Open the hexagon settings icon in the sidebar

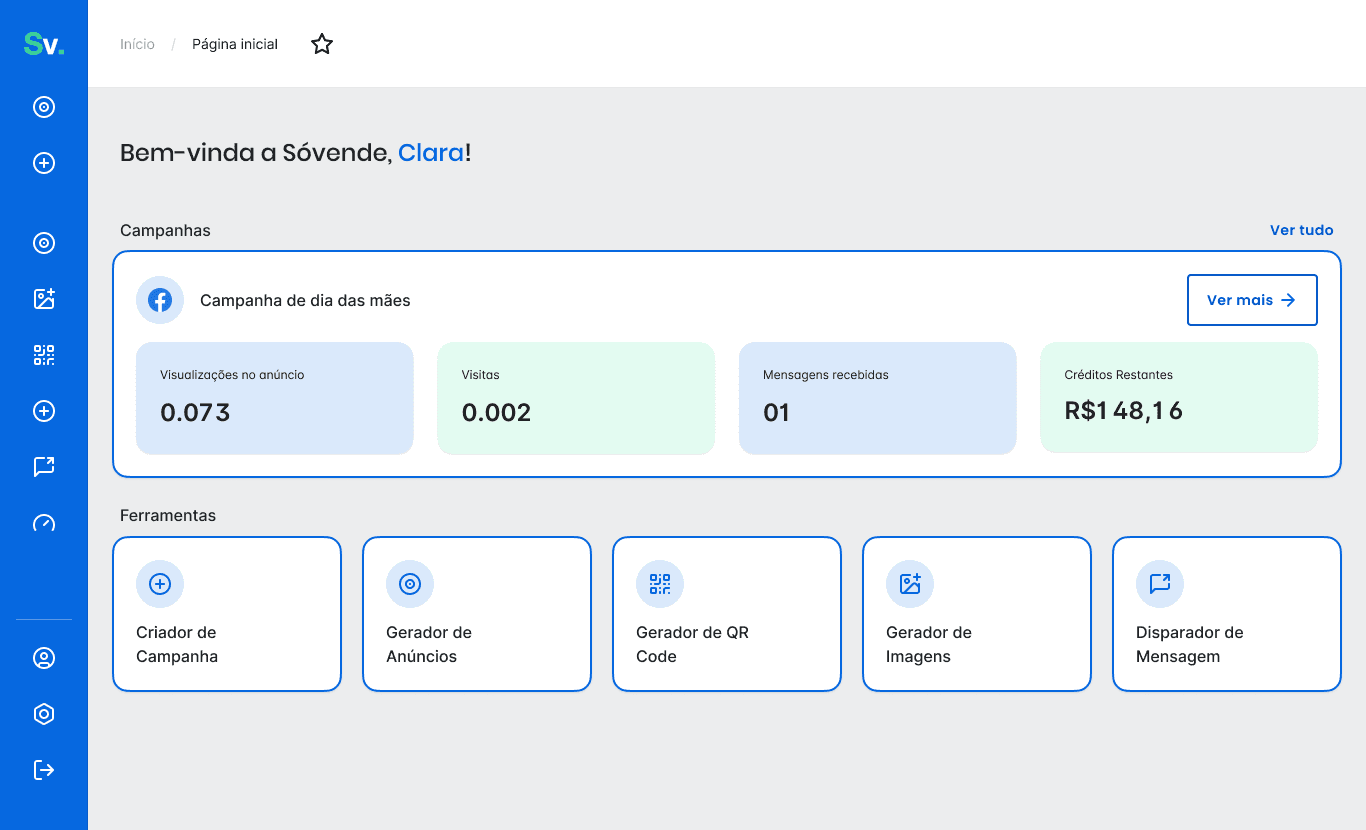44,714
